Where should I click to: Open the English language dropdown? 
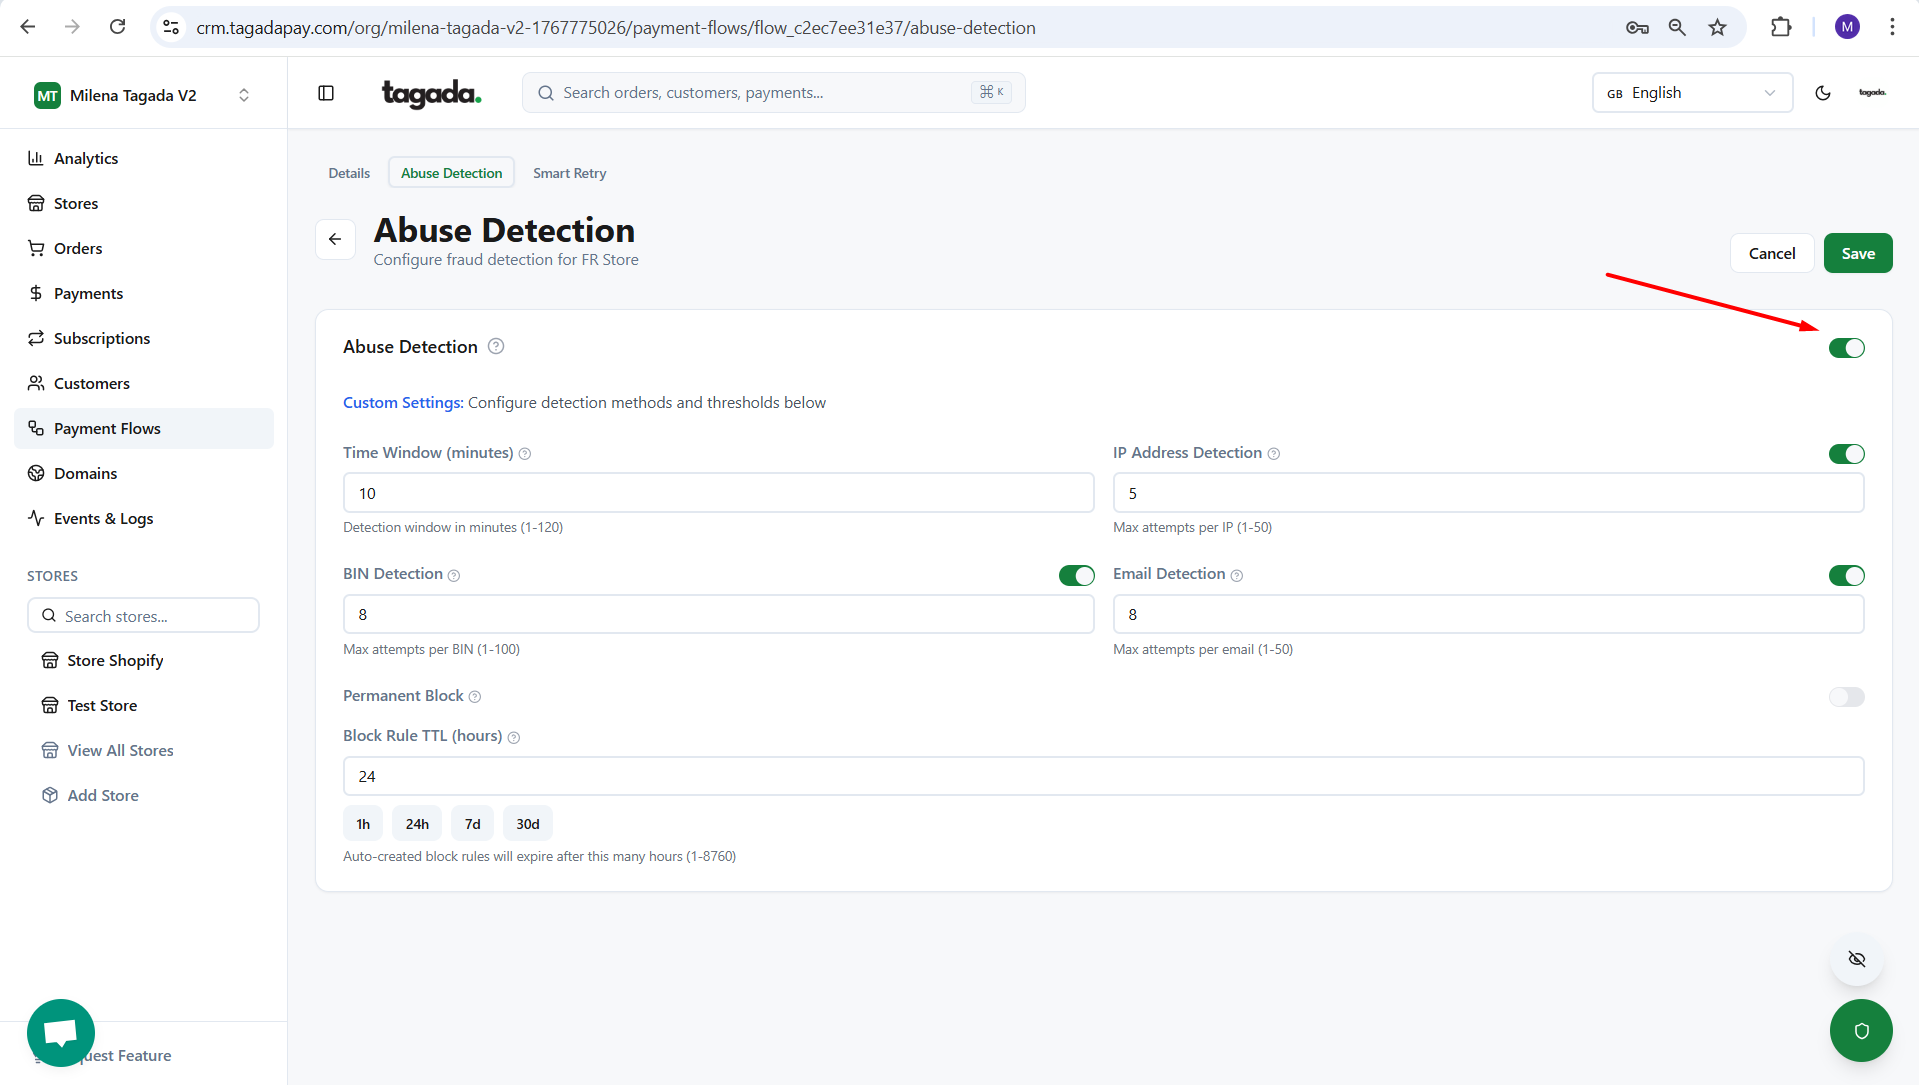click(1691, 93)
